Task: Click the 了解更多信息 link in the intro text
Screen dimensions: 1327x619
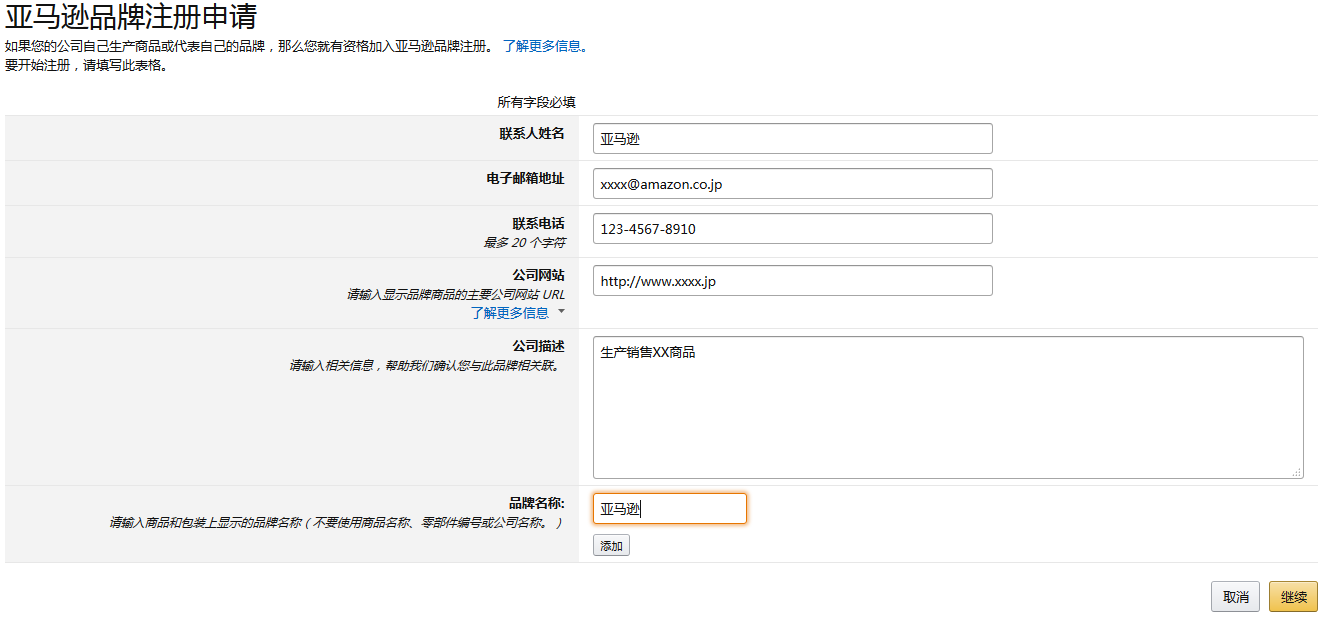Action: pyautogui.click(x=541, y=46)
